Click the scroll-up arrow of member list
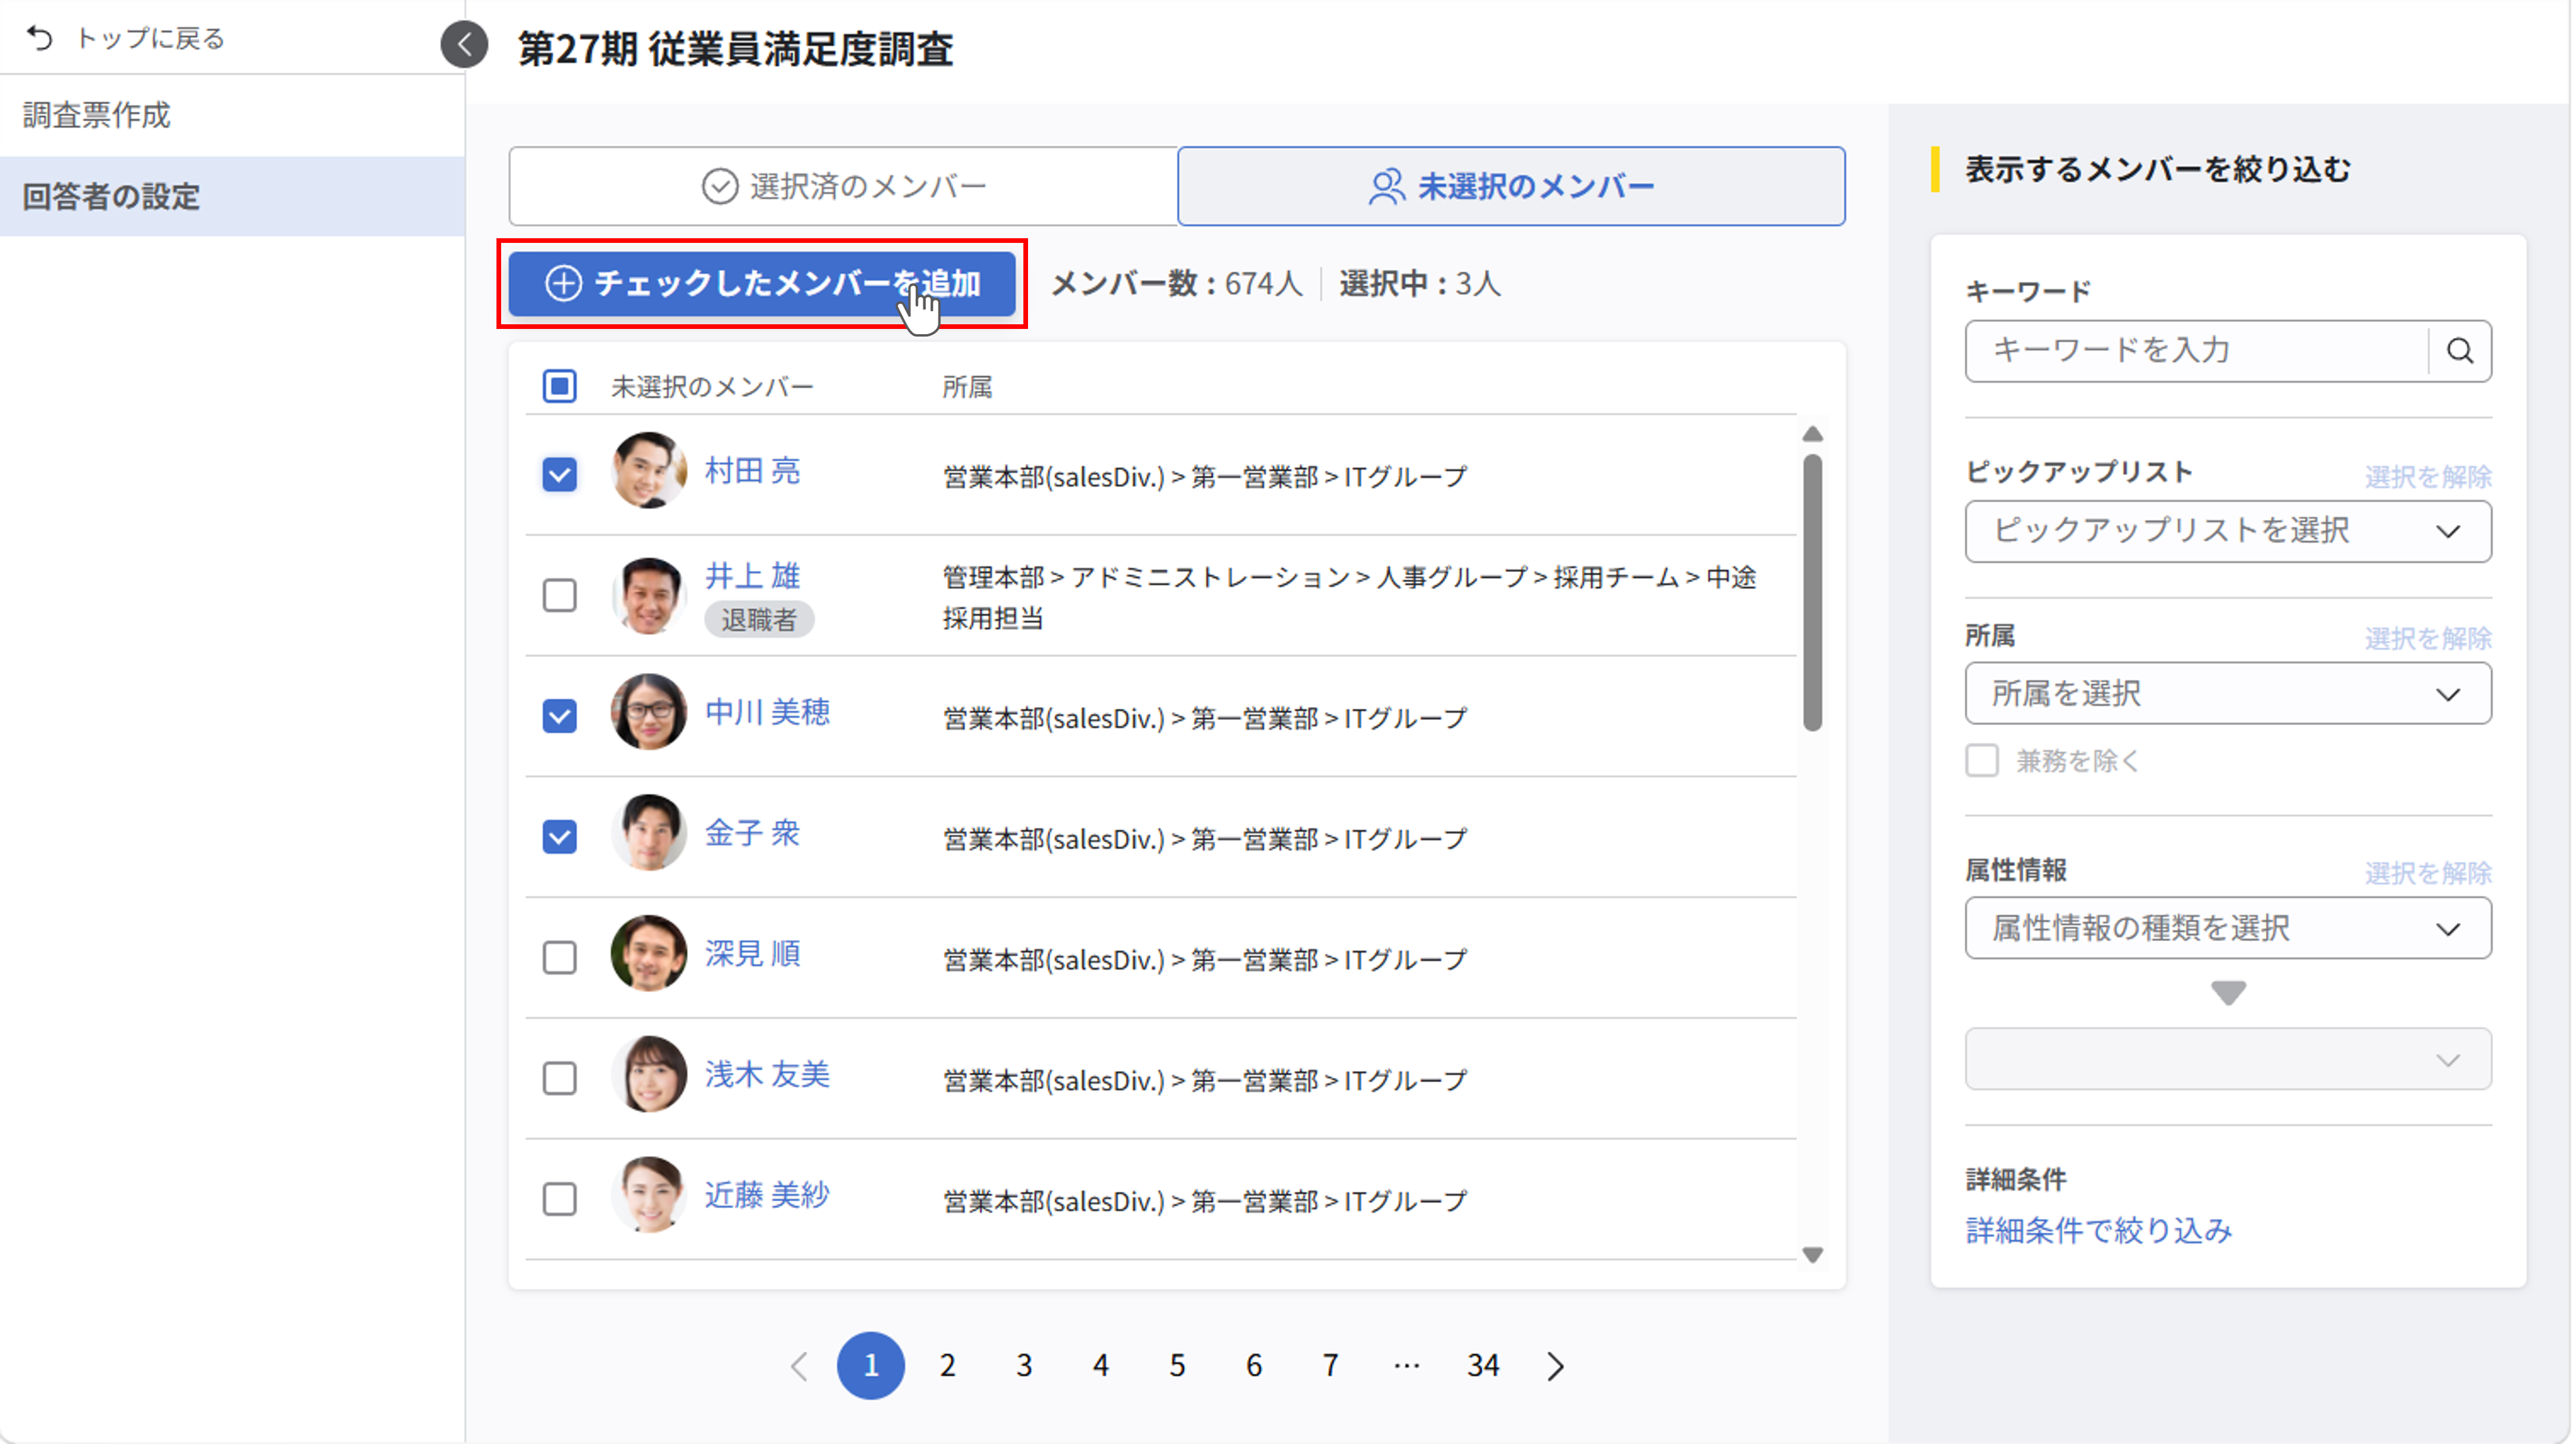This screenshot has height=1444, width=2576. coord(1813,434)
